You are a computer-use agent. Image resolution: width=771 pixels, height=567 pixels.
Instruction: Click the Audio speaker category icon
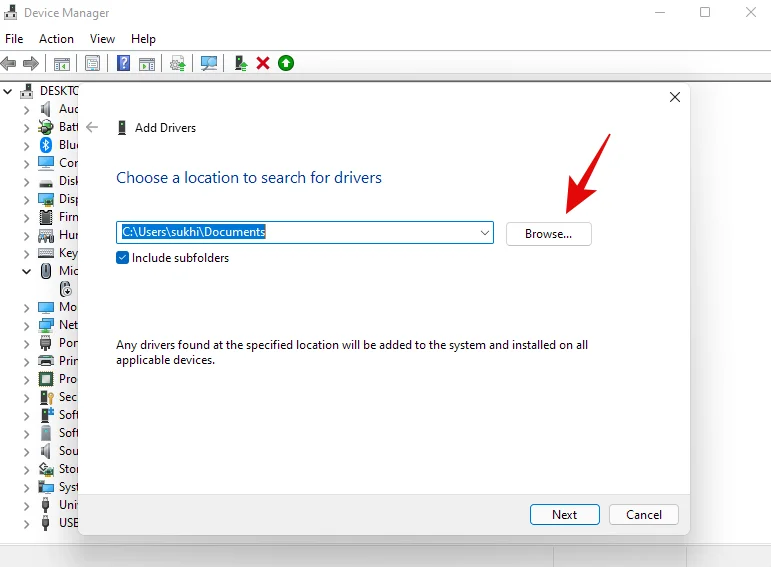[x=46, y=109]
